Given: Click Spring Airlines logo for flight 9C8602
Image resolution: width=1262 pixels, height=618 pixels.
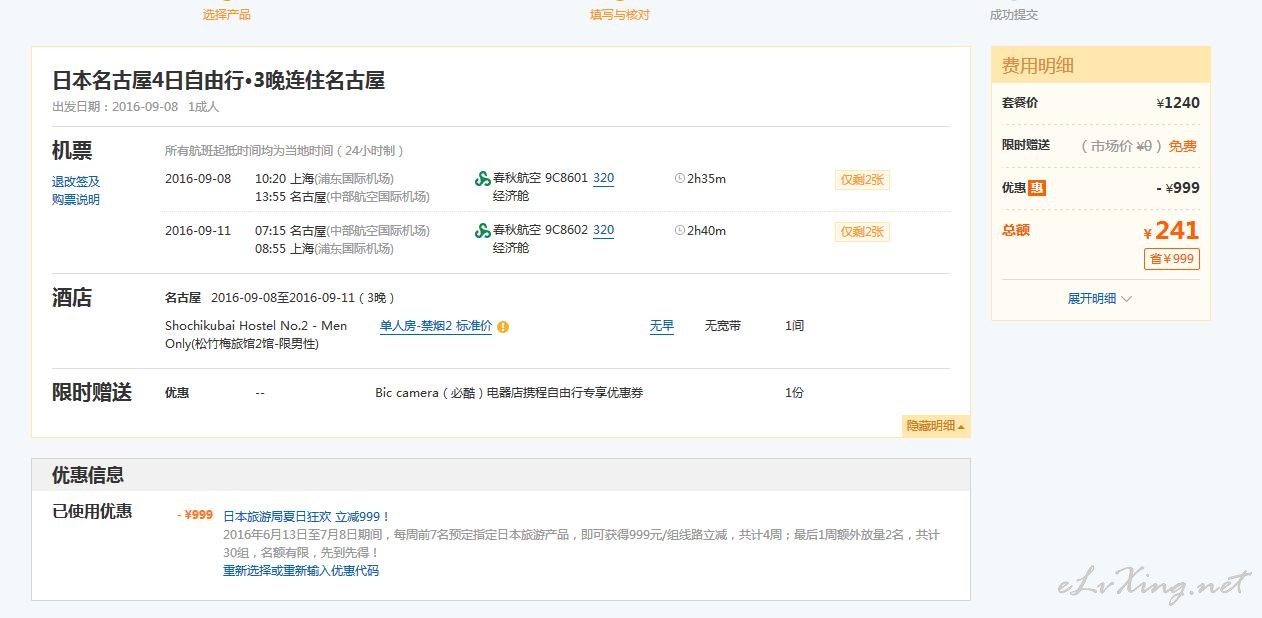Looking at the screenshot, I should (x=483, y=231).
